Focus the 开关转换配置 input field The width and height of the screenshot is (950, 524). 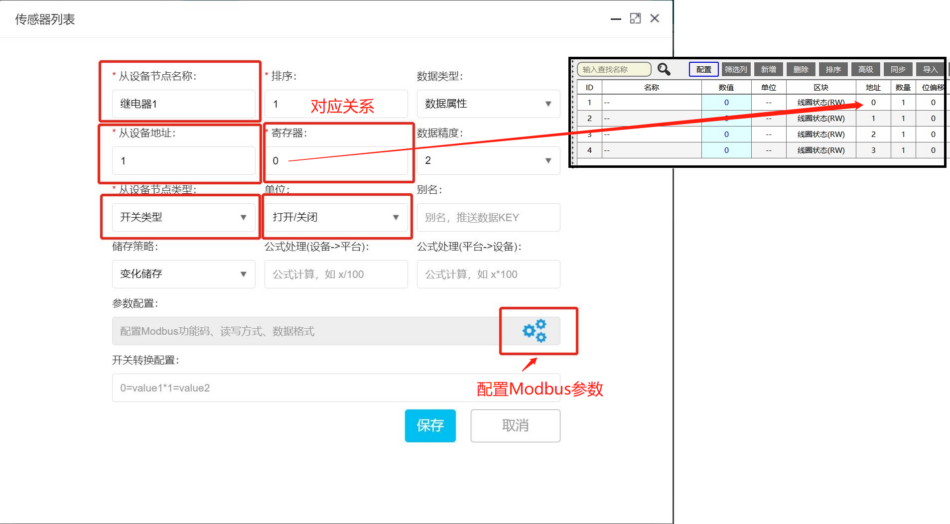pyautogui.click(x=336, y=388)
